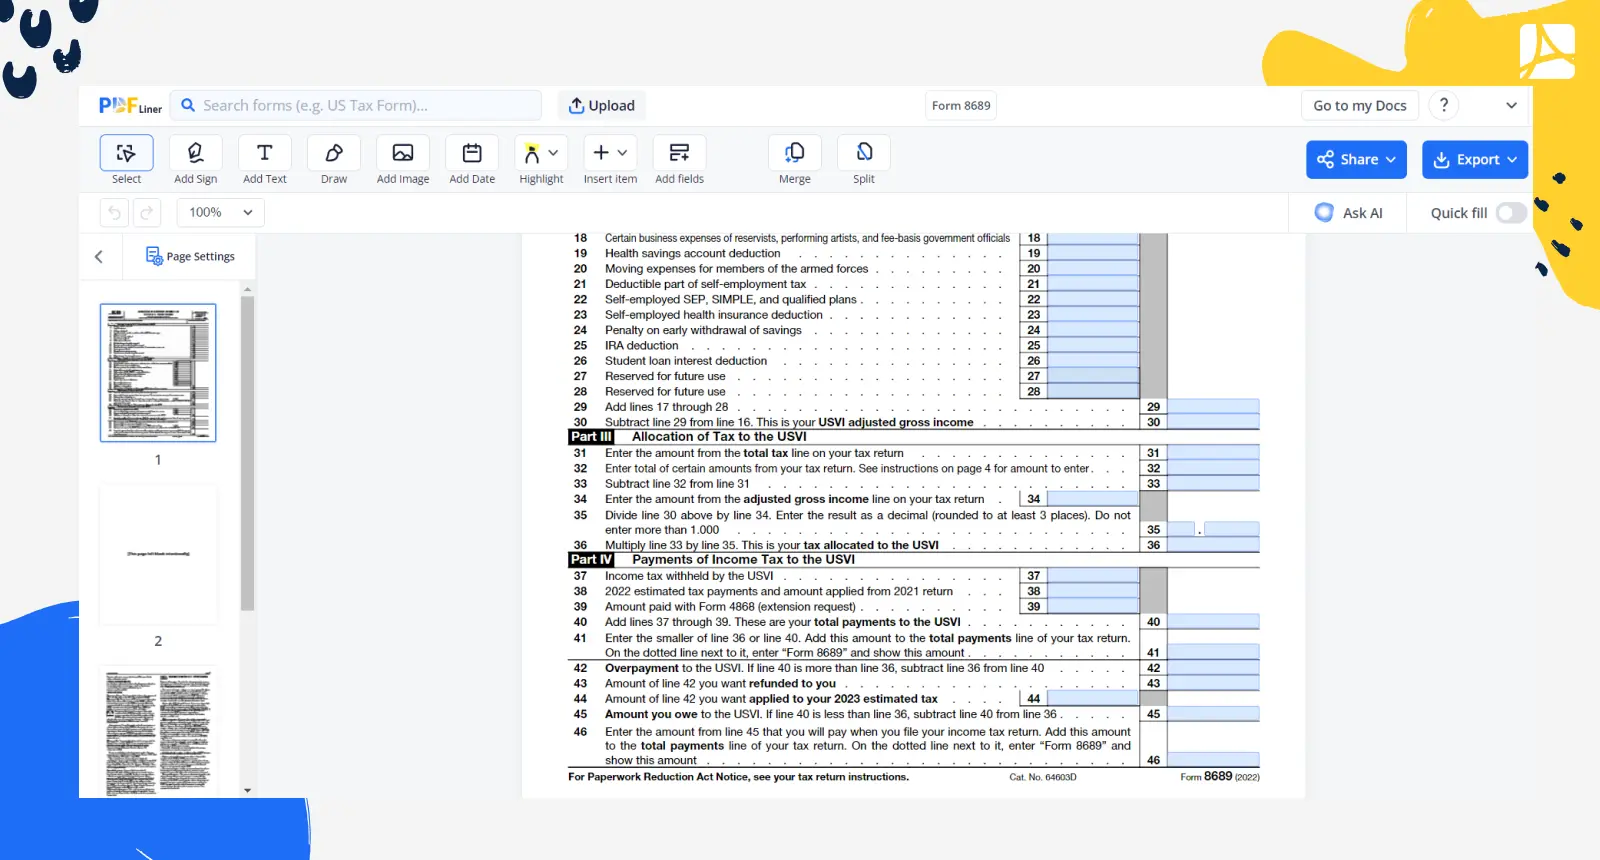The height and width of the screenshot is (860, 1600).
Task: Expand the Highlight tool options arrow
Action: coord(554,153)
